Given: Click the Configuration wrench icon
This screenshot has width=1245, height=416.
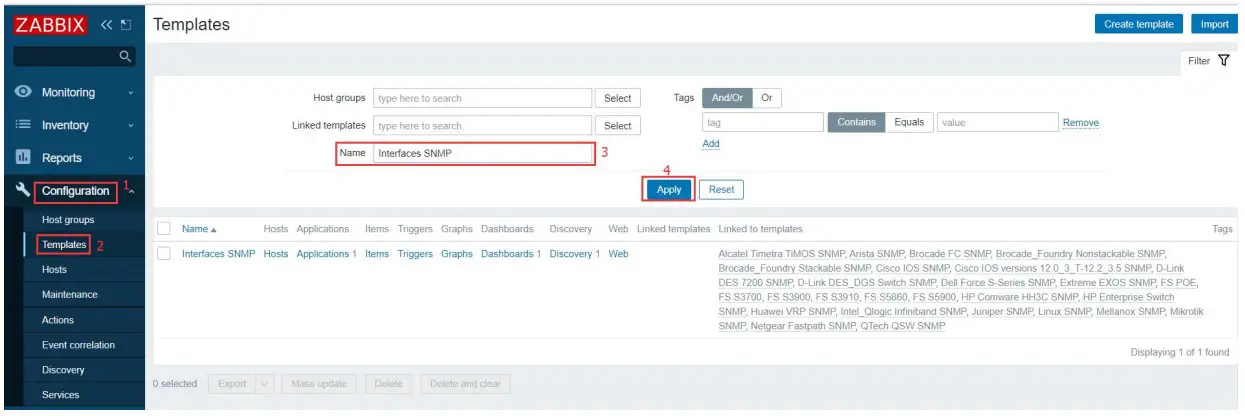Looking at the screenshot, I should 22,190.
